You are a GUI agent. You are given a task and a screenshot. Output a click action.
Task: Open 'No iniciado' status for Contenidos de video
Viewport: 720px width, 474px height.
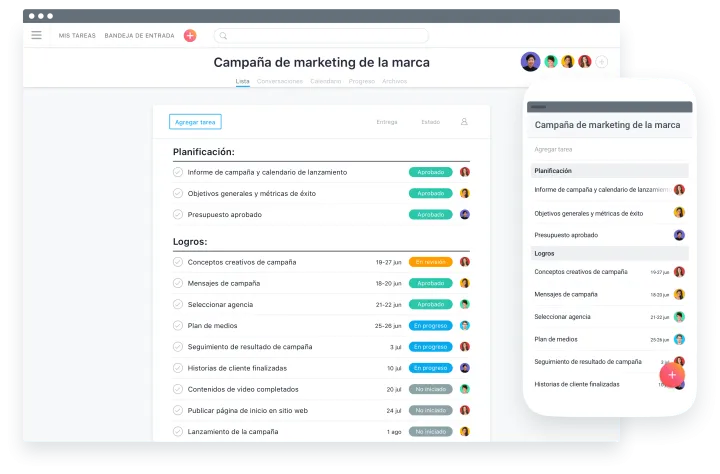pos(430,389)
